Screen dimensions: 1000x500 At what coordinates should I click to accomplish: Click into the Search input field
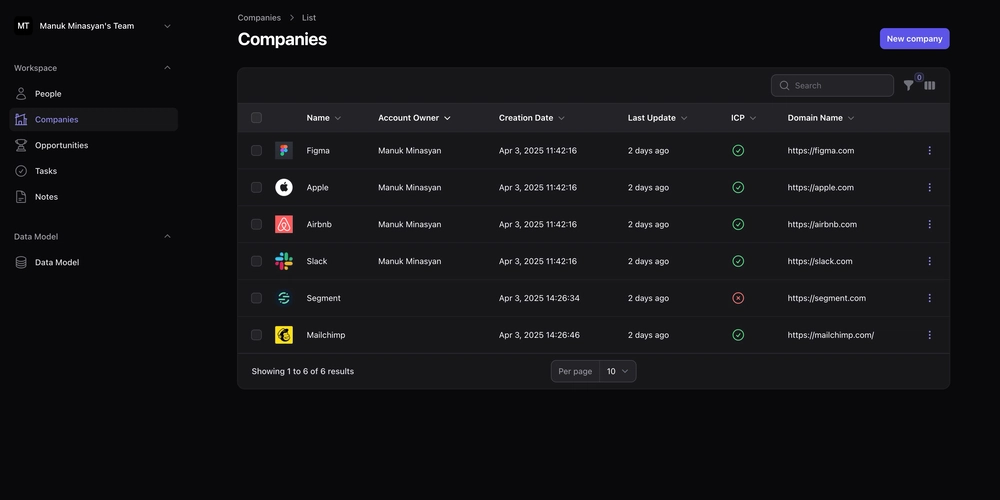[x=832, y=85]
